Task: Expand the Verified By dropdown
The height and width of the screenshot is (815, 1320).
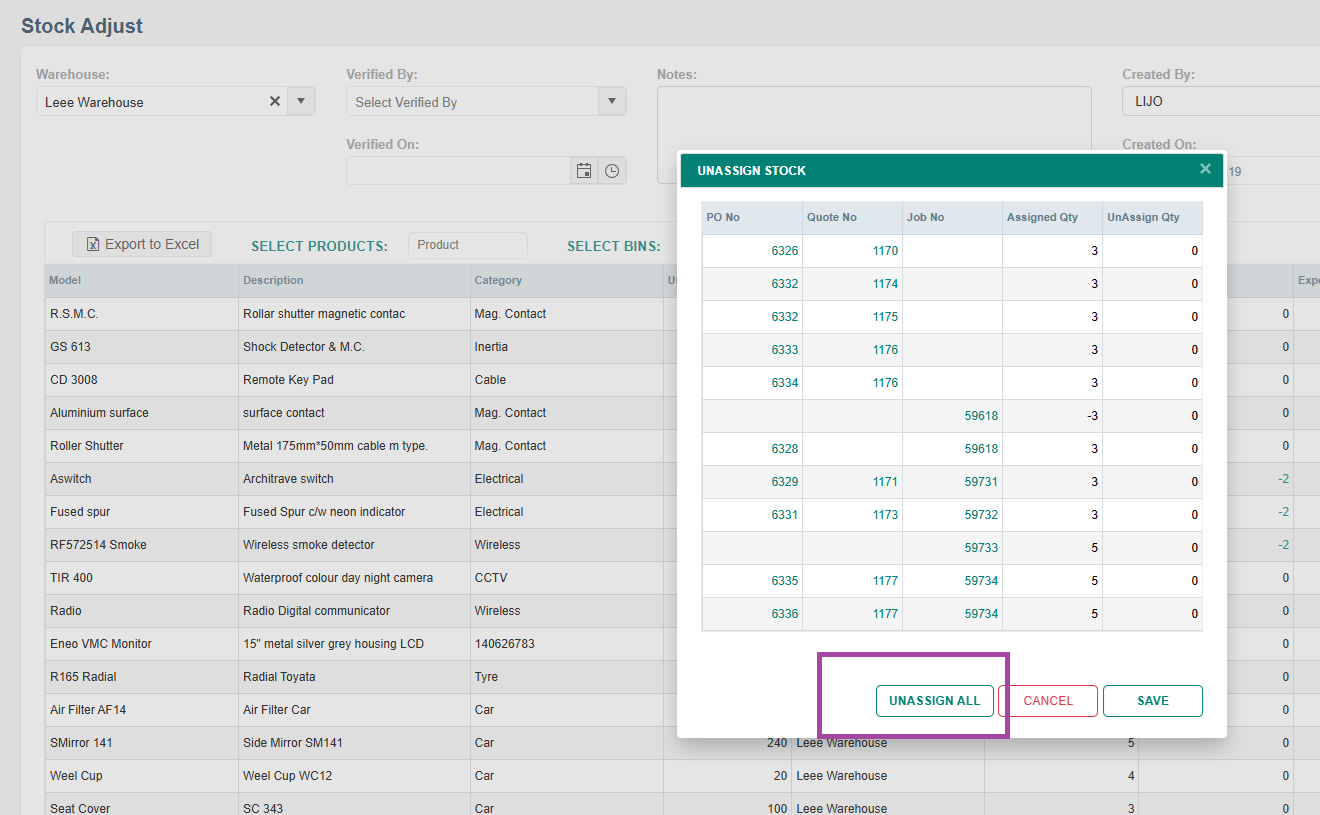Action: coord(611,101)
